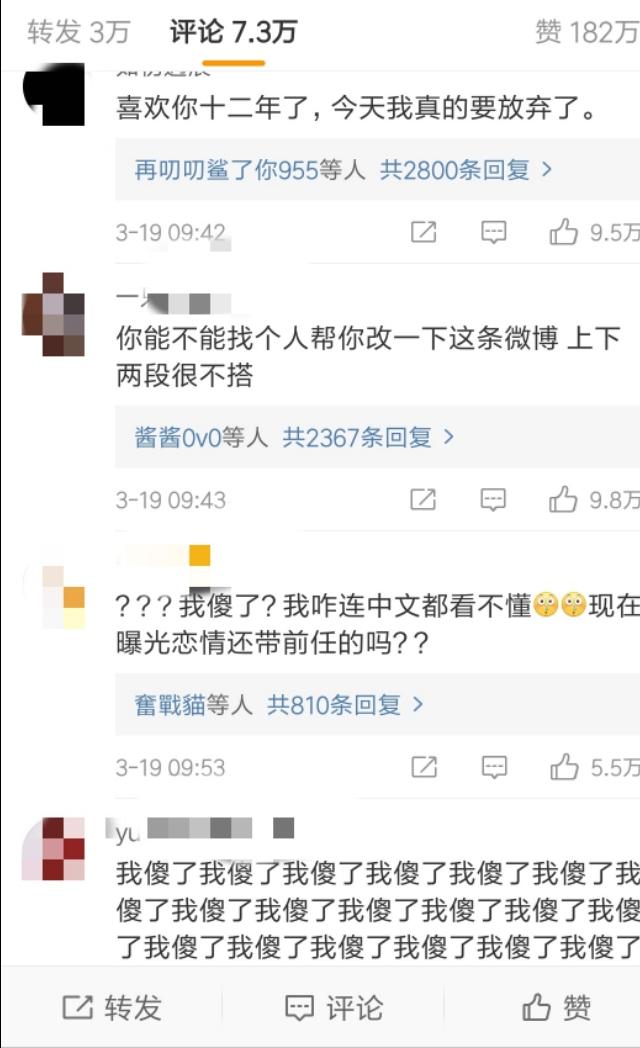Tap the reply bubble icon on the 09:42 comment
The height and width of the screenshot is (1048, 640).
(494, 232)
